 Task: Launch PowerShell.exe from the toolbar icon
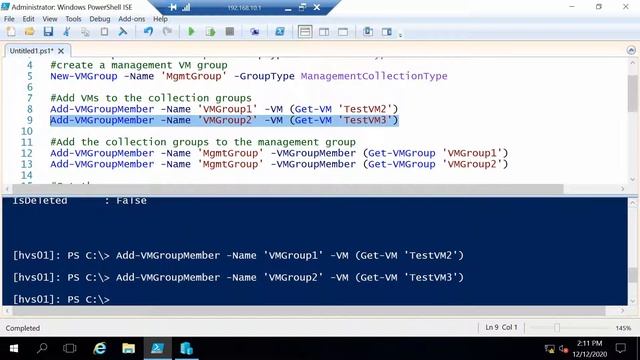coord(280,32)
